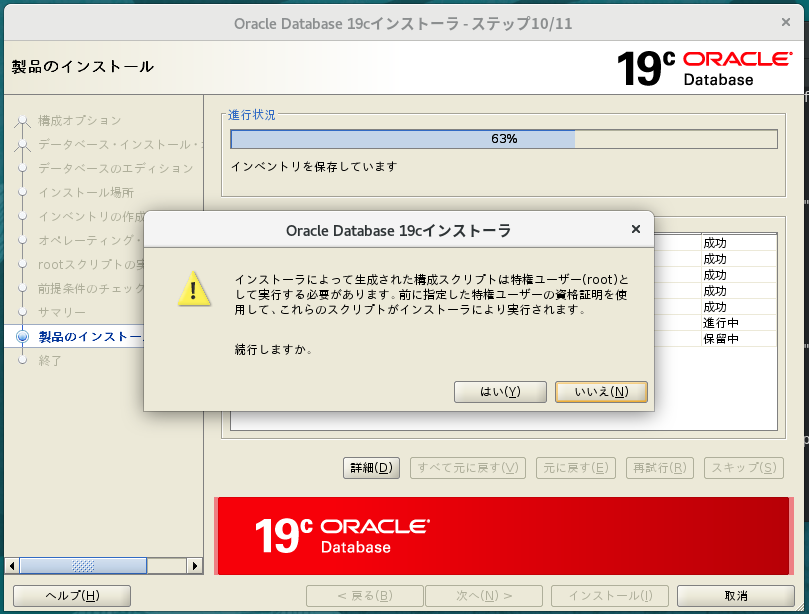Go back with < 戻る(B) button
Screen dimensions: 809x614
[x=365, y=596]
